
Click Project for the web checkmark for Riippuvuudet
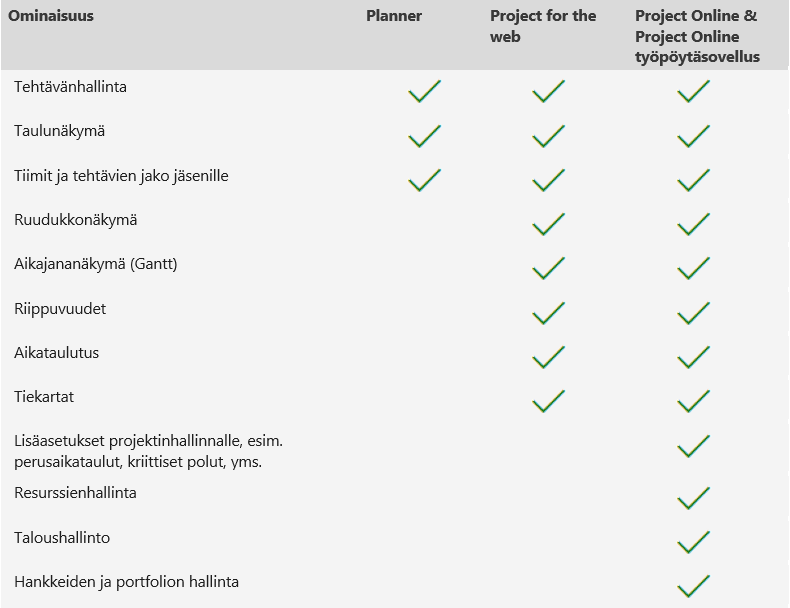point(548,313)
